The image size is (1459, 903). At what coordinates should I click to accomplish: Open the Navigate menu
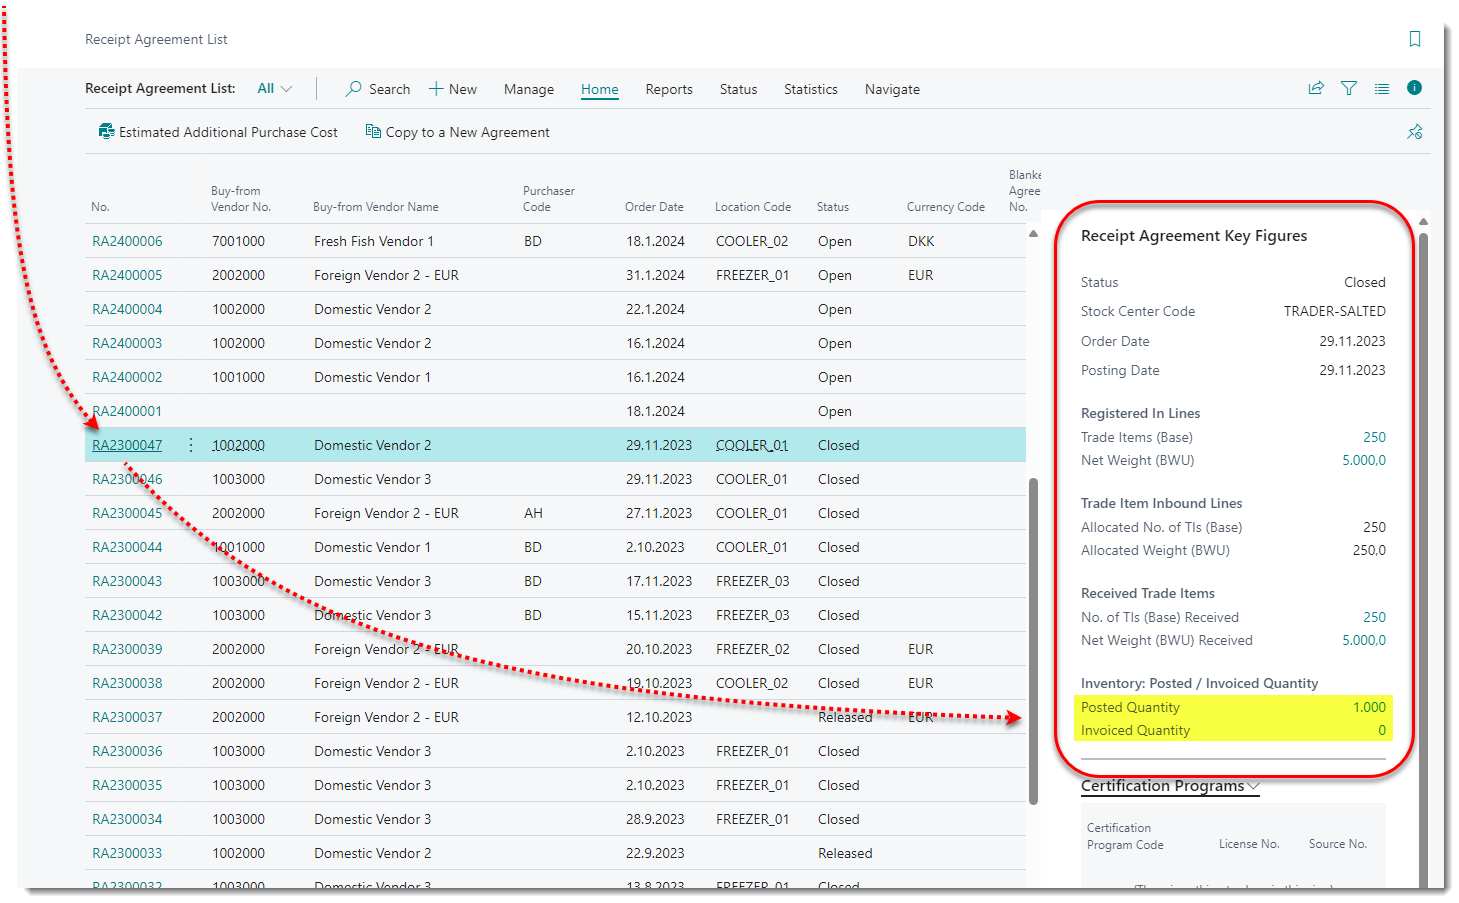891,89
